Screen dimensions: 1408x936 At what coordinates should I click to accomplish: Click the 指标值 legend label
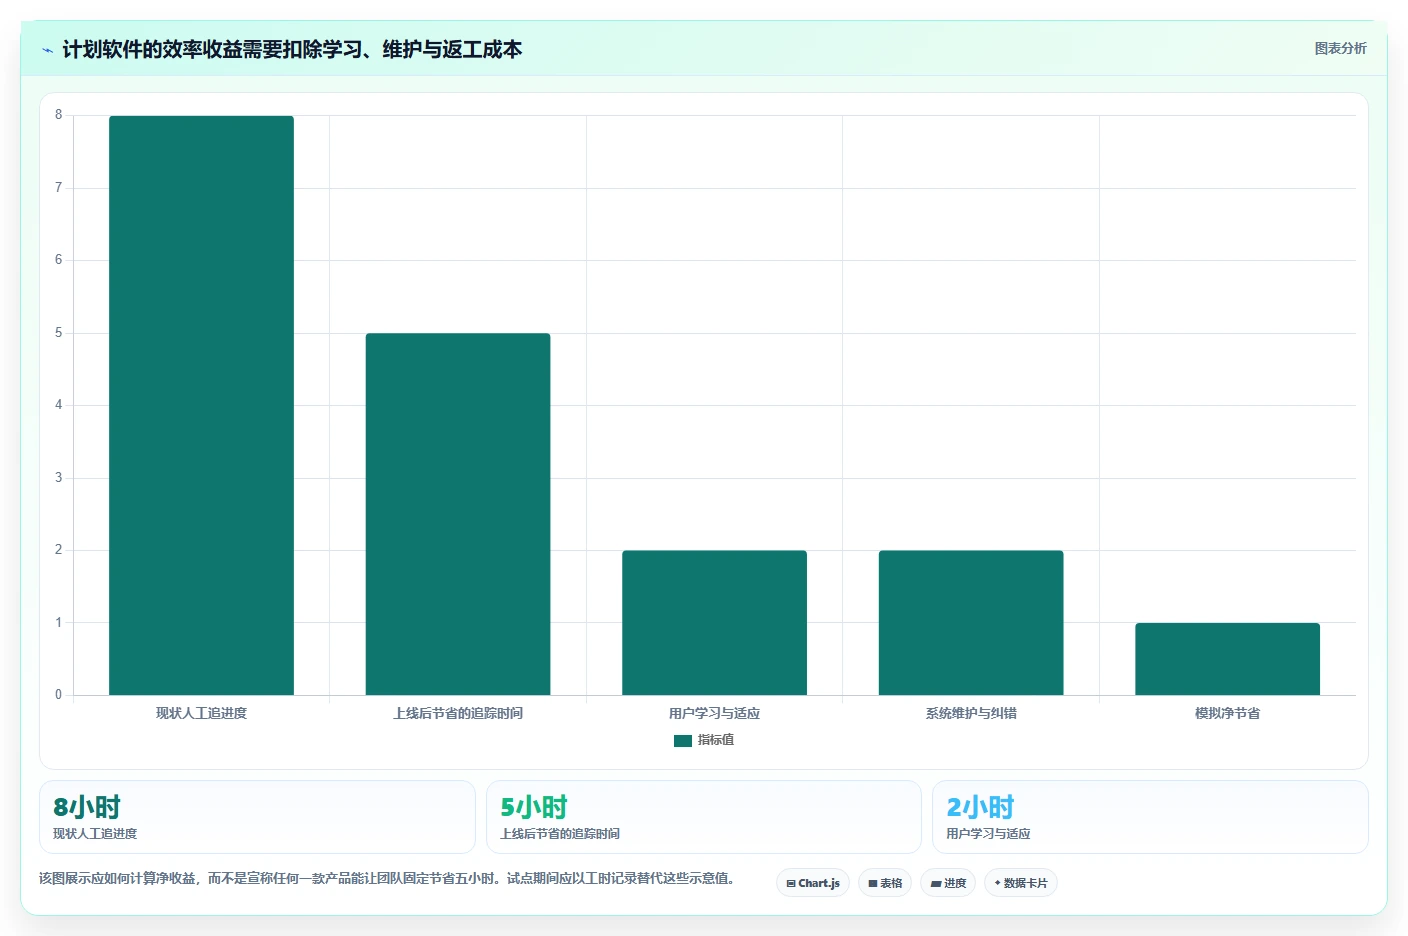716,740
